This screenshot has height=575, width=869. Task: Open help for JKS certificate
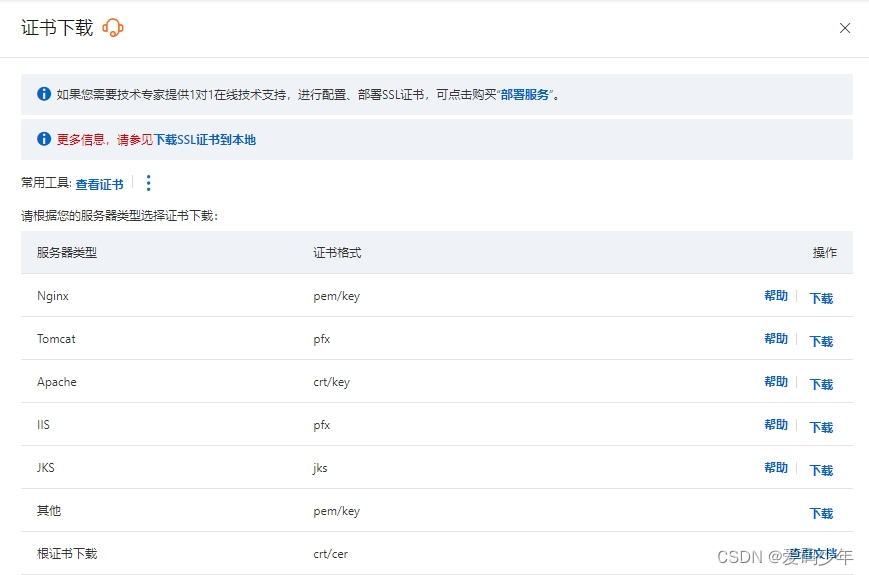[776, 468]
